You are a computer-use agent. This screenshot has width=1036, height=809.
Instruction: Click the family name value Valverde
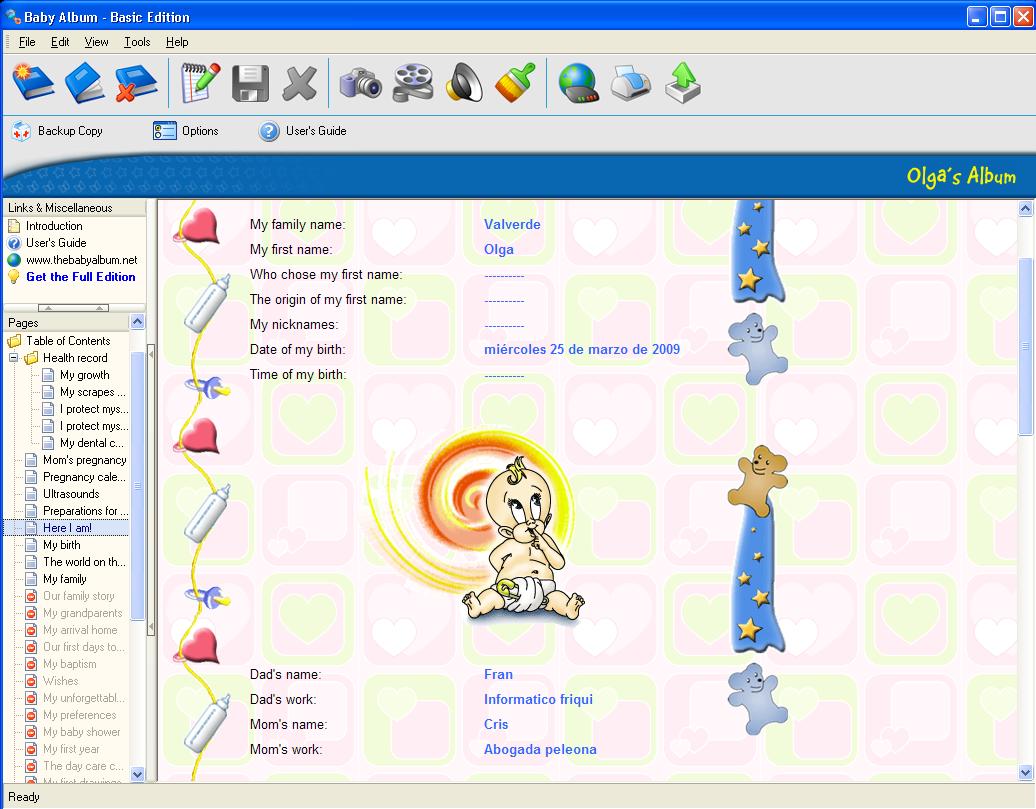[x=512, y=224]
